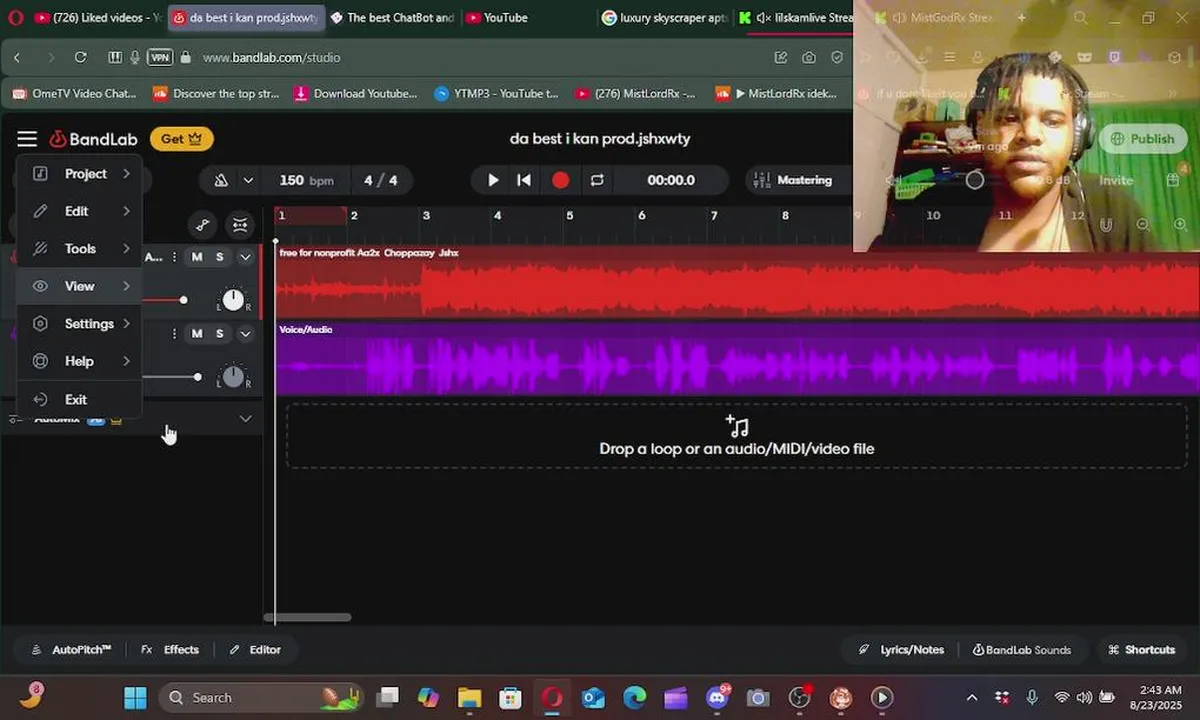Expand the Voice/Audio track's chevron dropdown
The image size is (1200, 720).
(x=245, y=334)
